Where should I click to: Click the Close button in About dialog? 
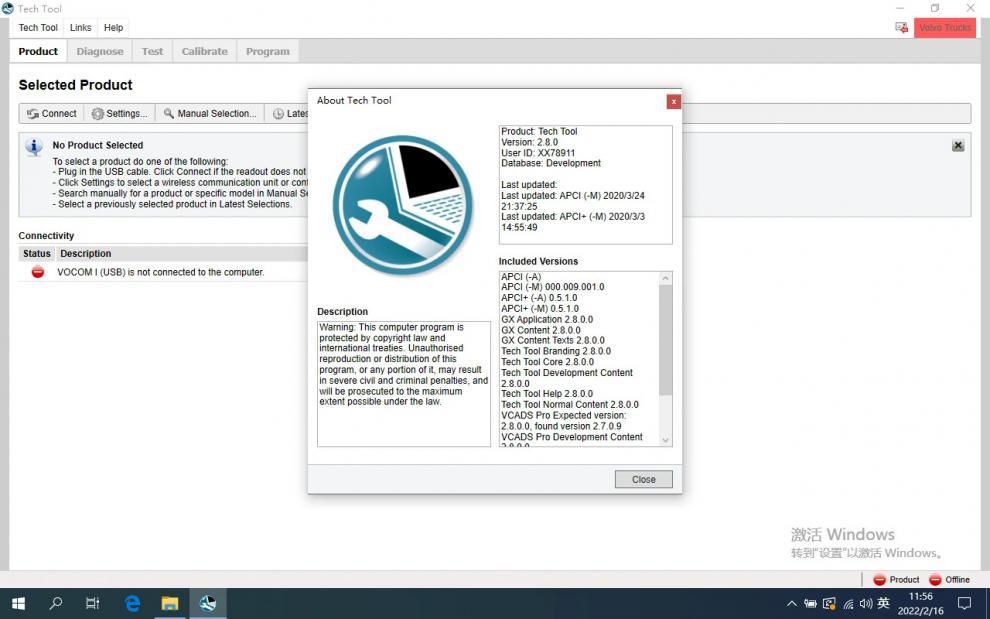click(x=643, y=479)
